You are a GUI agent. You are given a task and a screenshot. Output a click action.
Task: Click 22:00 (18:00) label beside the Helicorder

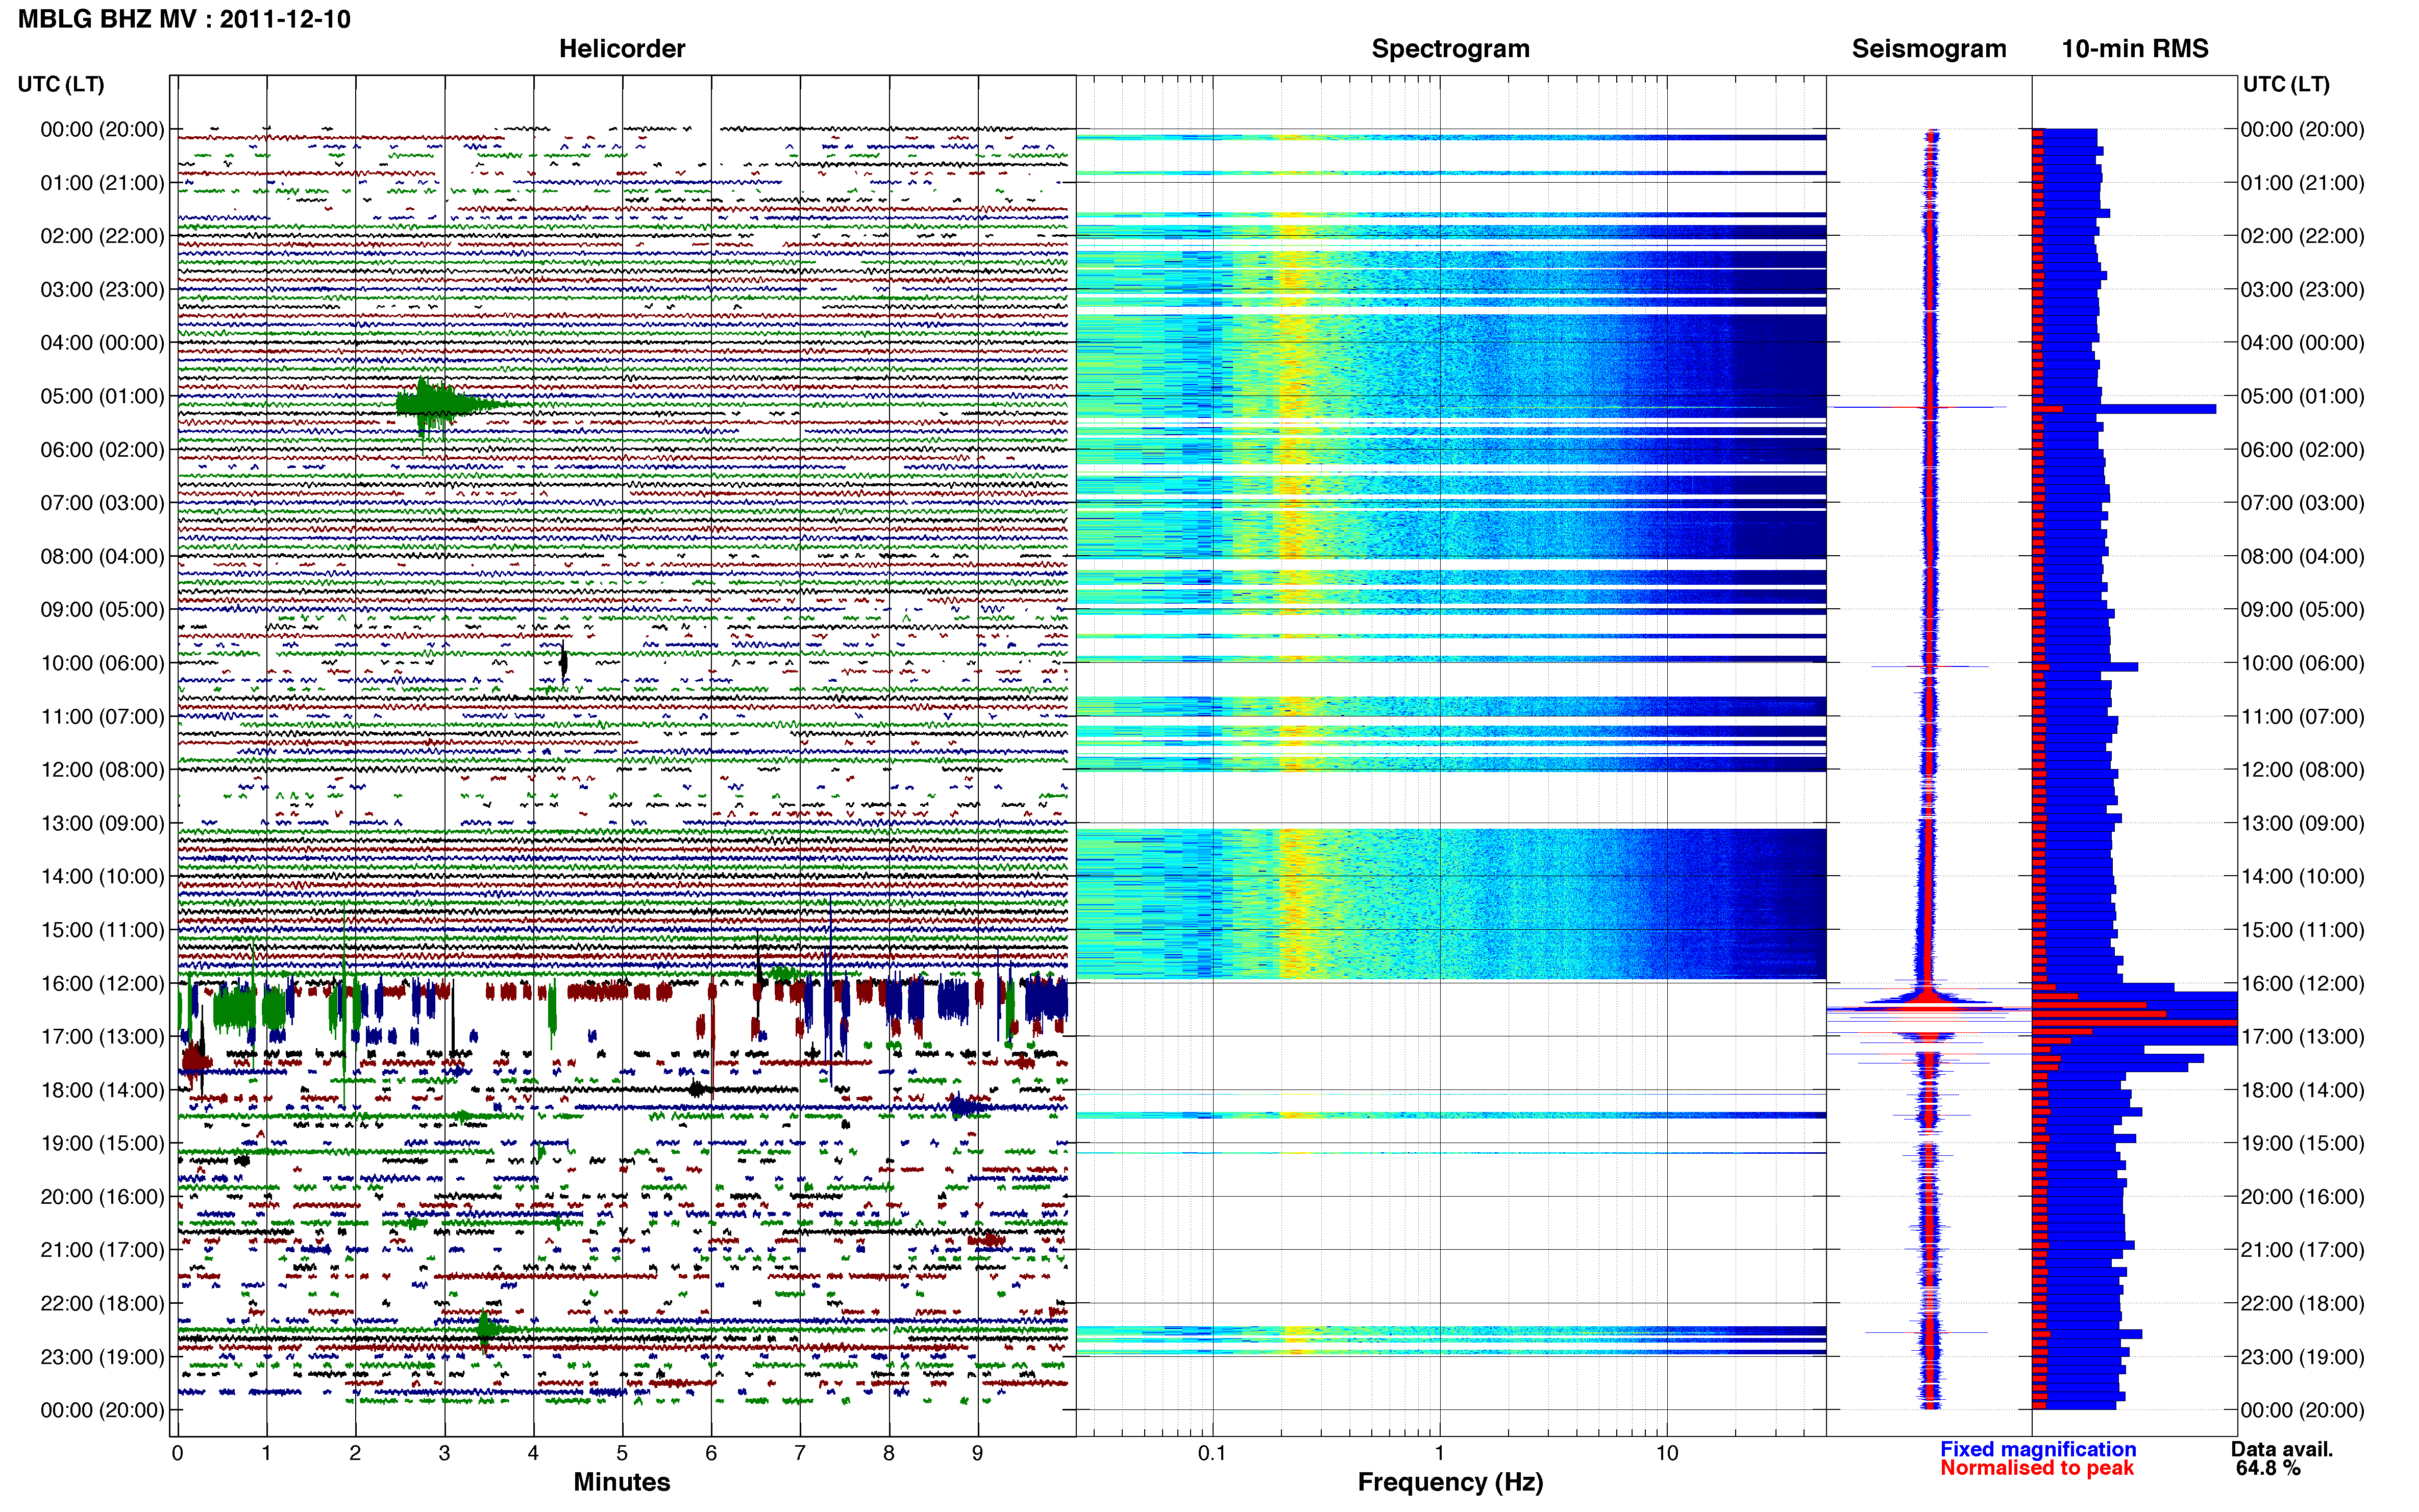tap(102, 1303)
